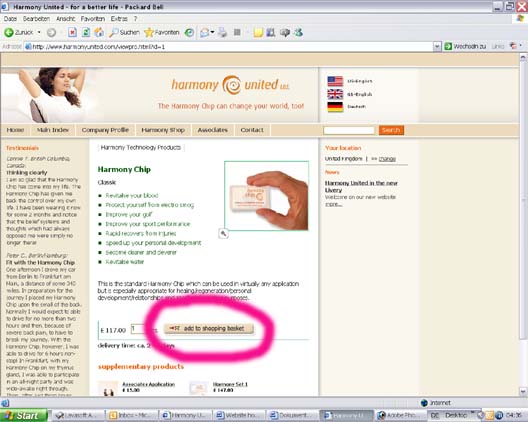
Task: Open the Favoriten star toolbar button
Action: [x=162, y=32]
